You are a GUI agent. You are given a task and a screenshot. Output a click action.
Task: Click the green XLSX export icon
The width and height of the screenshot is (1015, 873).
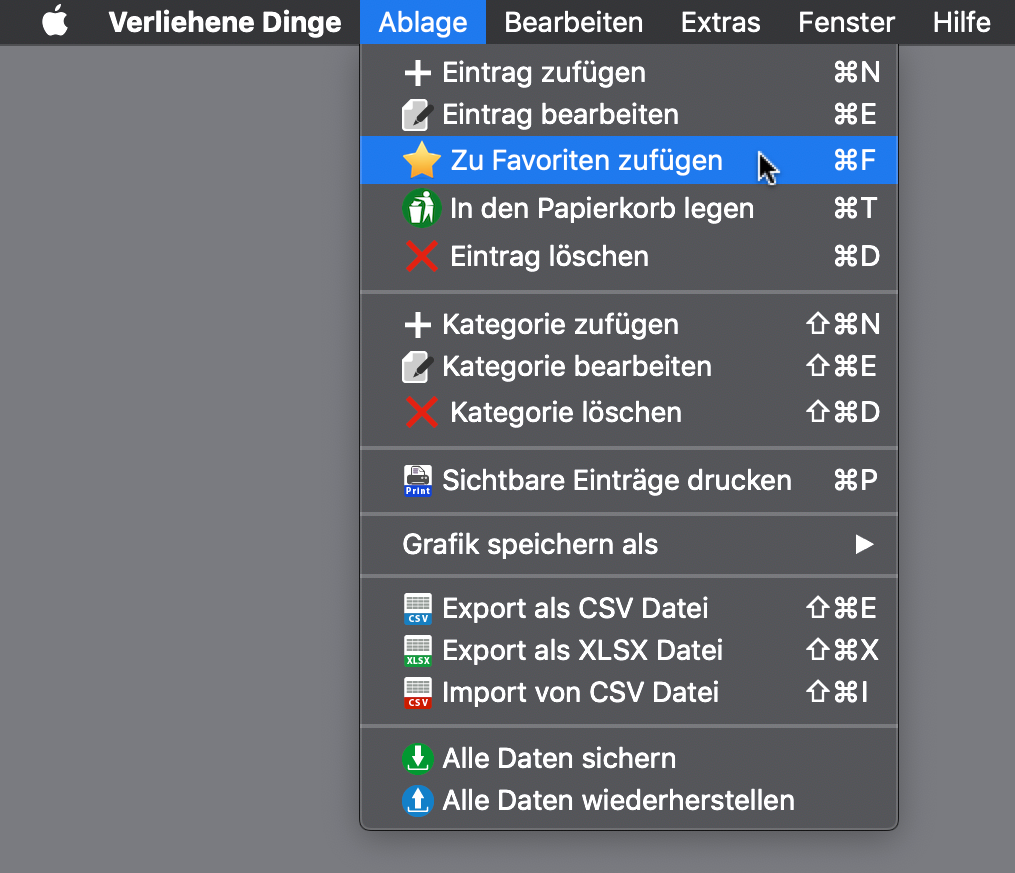point(417,651)
